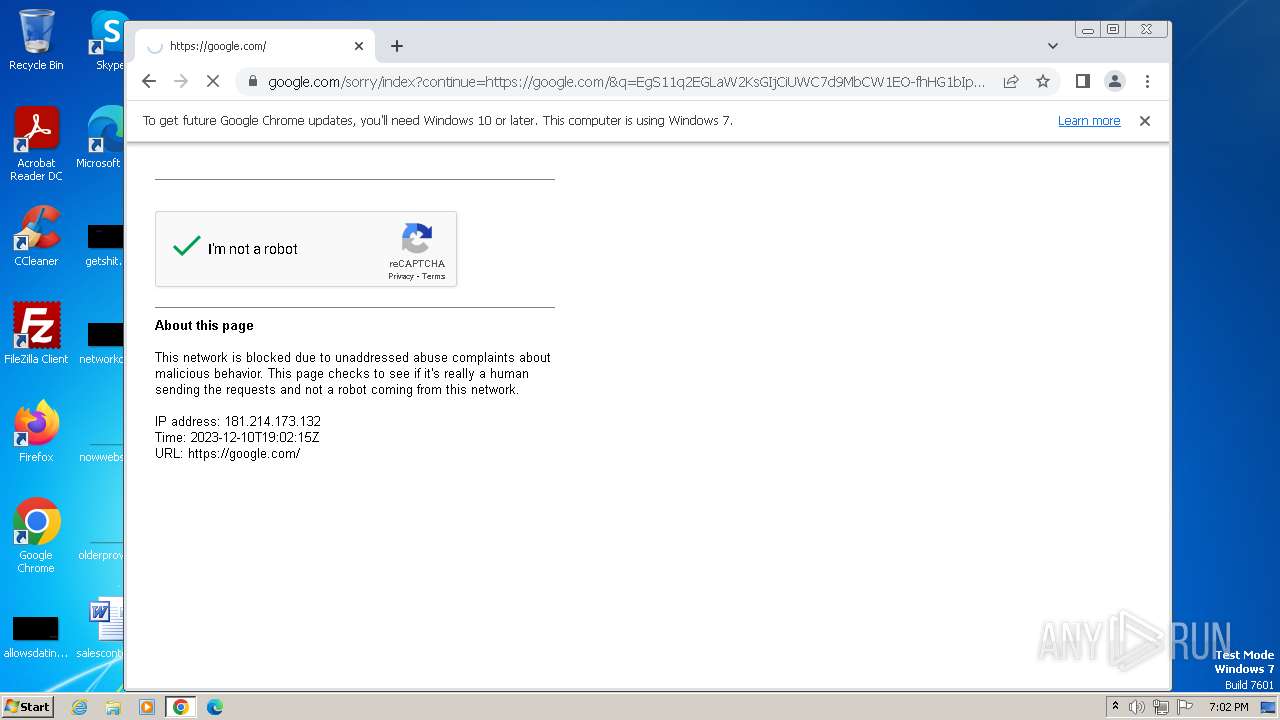Open network status in system tray
The height and width of the screenshot is (720, 1280).
tap(1161, 707)
